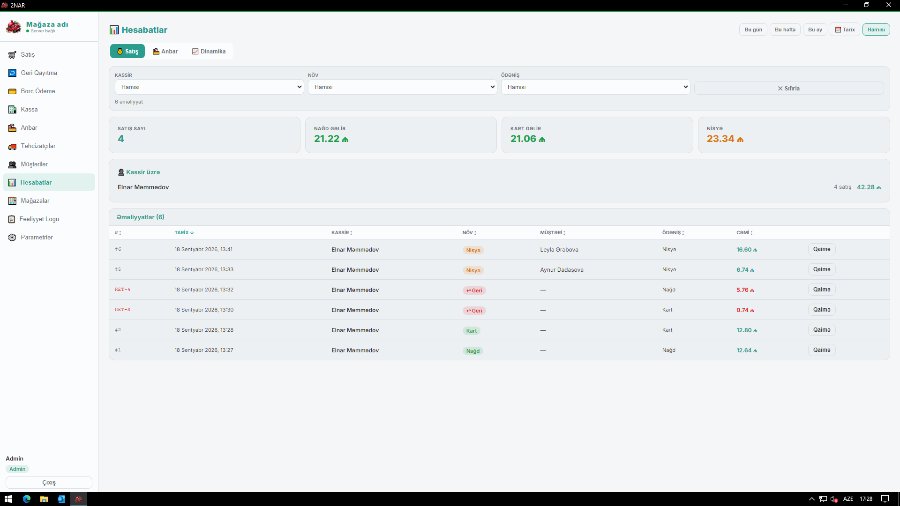Open Təchizatçılar truck icon in sidebar
This screenshot has height=506, width=900.
(11, 146)
